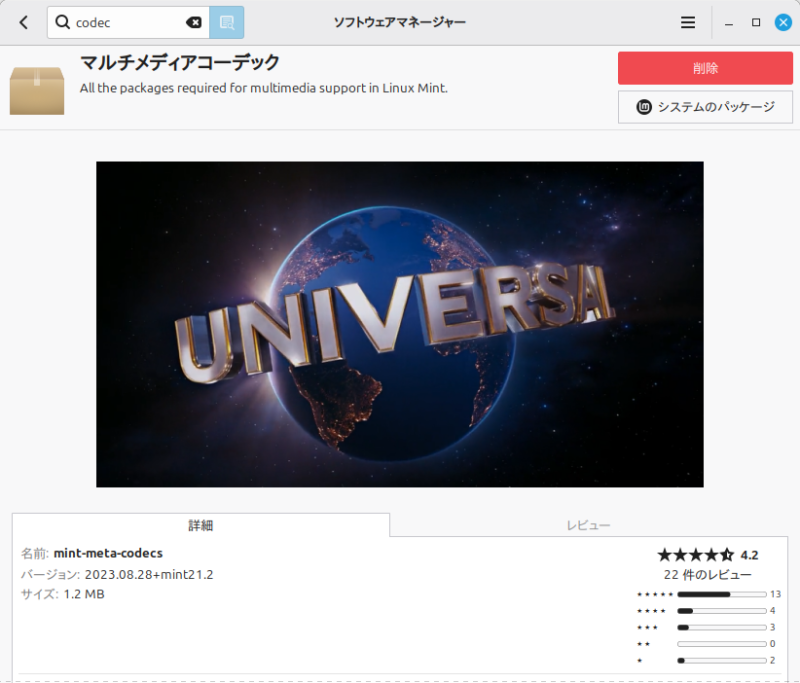Close the Software Manager window
The height and width of the screenshot is (683, 800).
pyautogui.click(x=783, y=22)
